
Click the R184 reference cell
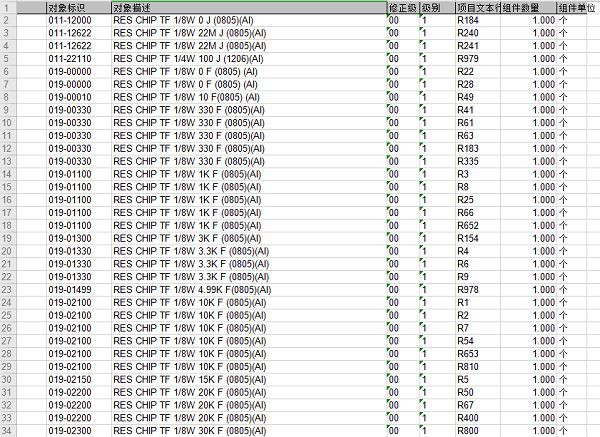[x=467, y=20]
